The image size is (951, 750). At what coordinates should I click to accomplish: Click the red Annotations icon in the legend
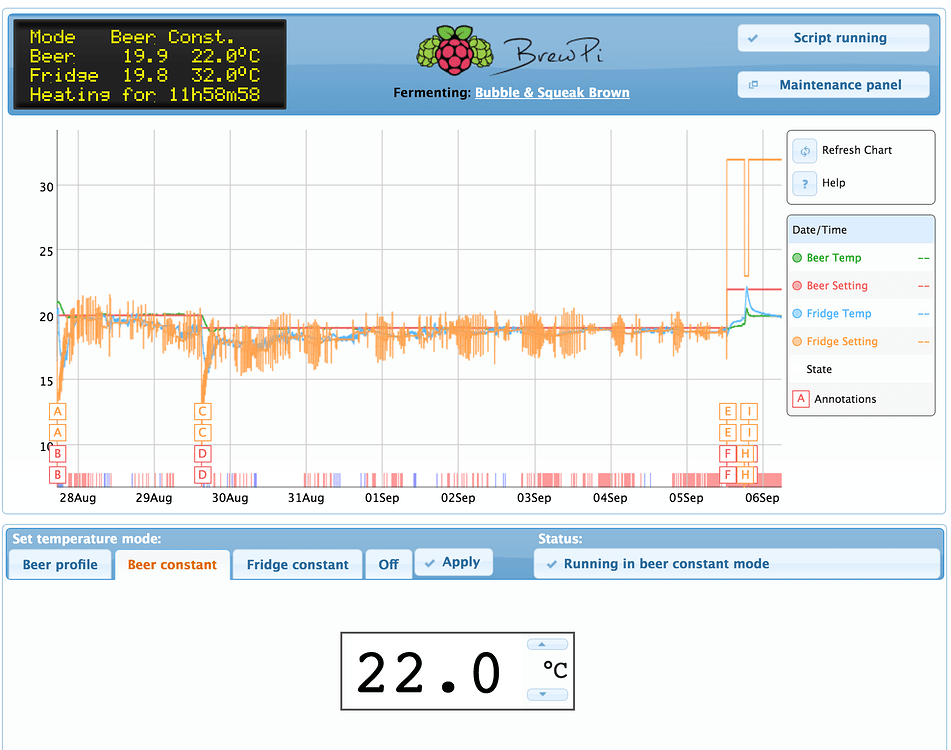tap(800, 398)
